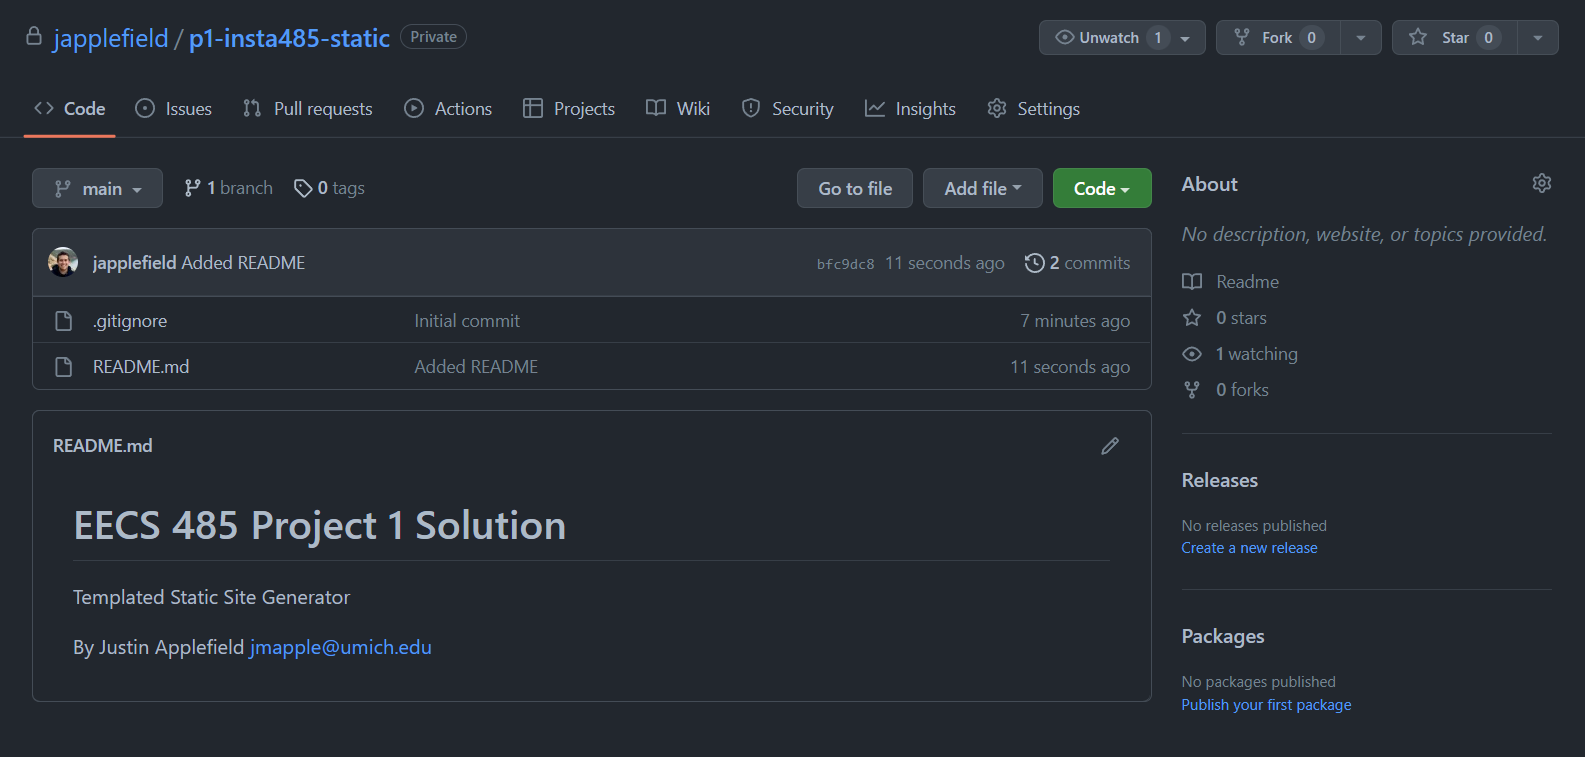Switch to the Issues tab
This screenshot has width=1585, height=757.
pyautogui.click(x=174, y=109)
